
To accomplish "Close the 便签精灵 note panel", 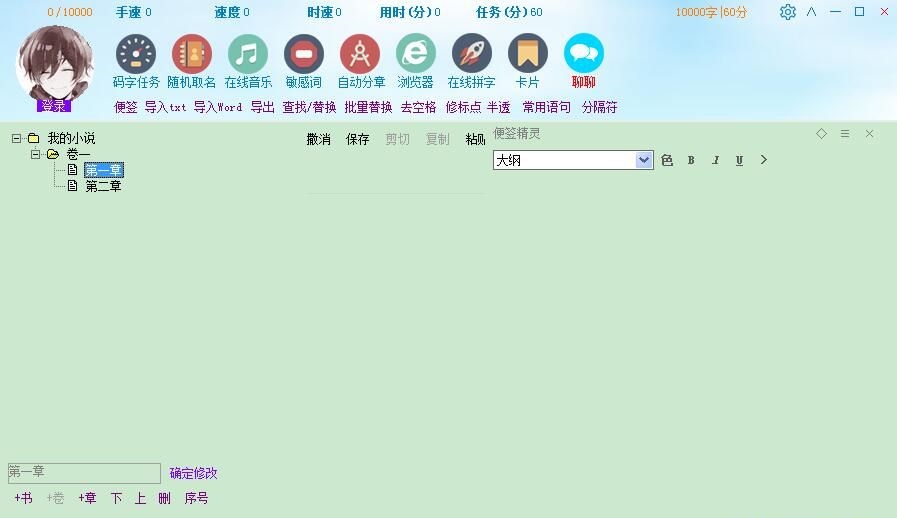I will pos(870,133).
